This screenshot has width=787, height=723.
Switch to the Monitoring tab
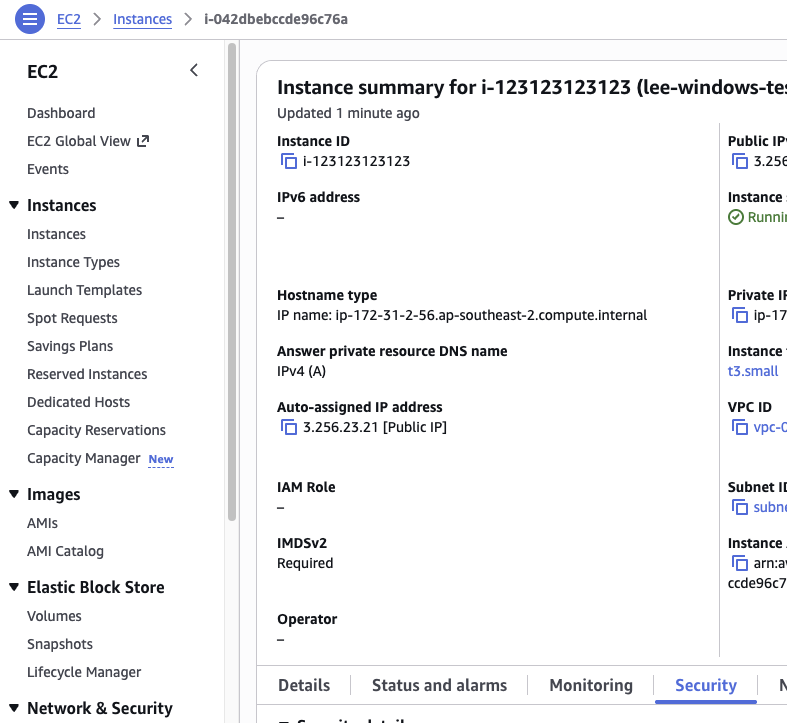point(591,685)
